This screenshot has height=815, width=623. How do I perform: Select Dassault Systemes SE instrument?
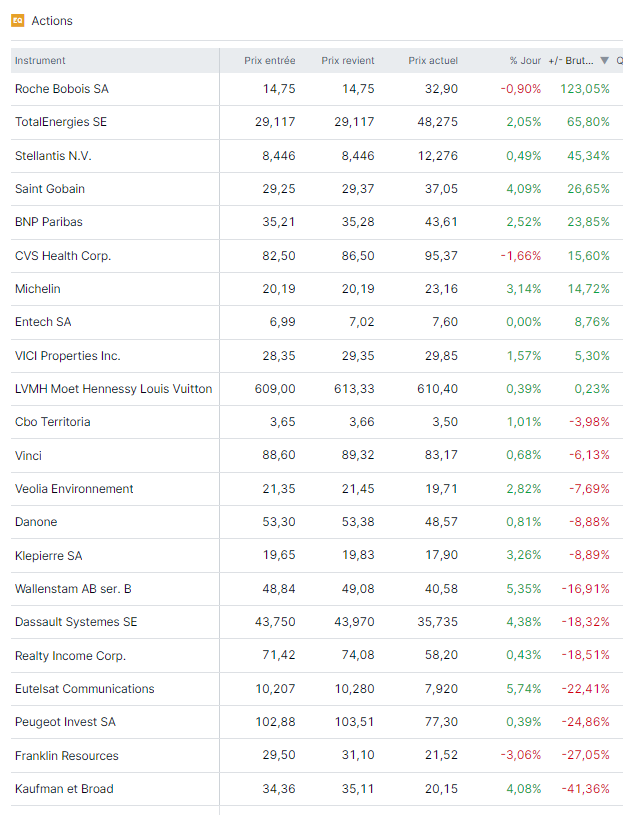click(76, 622)
